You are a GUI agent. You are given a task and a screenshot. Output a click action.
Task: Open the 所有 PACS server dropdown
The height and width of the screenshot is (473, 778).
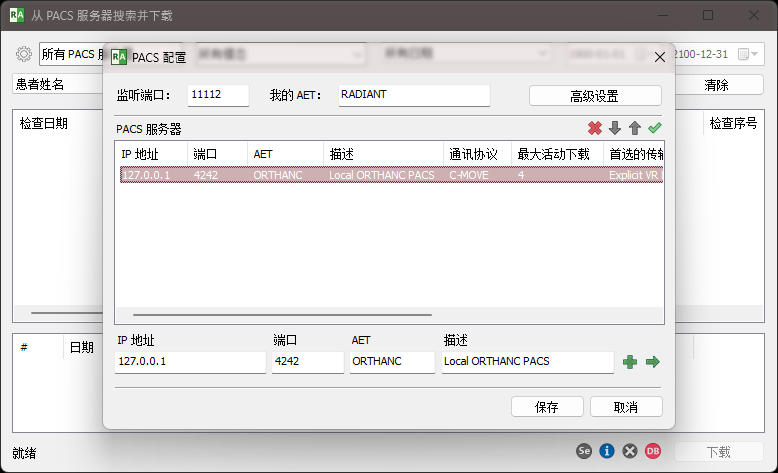click(x=72, y=54)
